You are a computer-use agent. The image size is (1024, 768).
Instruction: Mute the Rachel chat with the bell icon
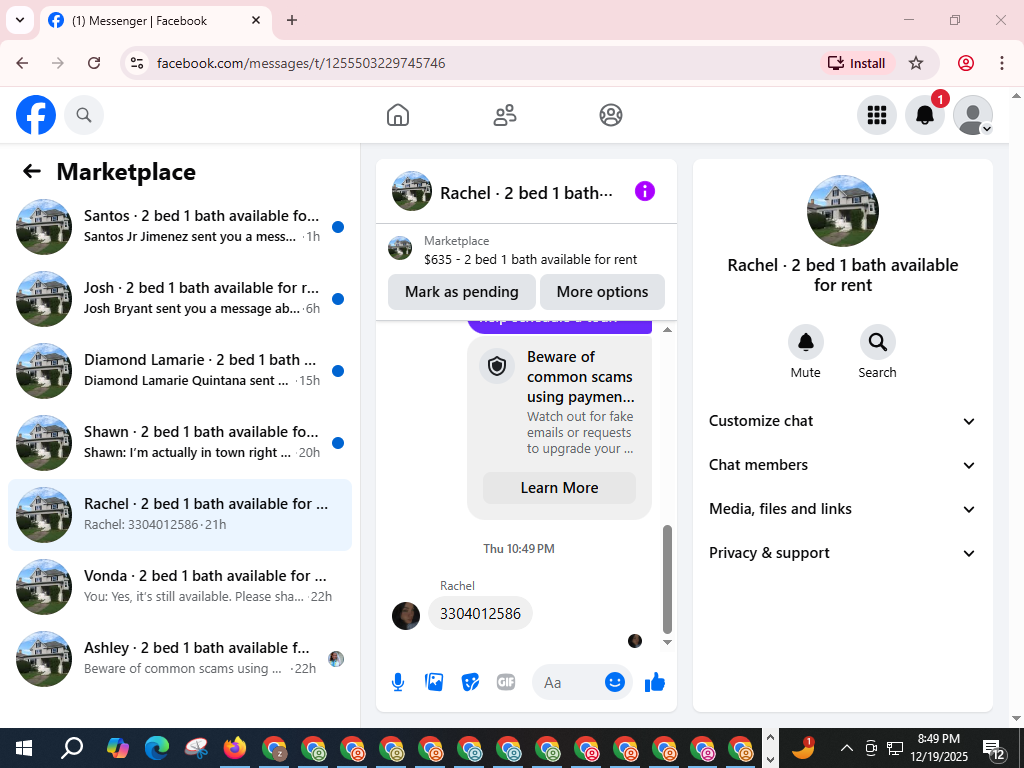coord(805,342)
